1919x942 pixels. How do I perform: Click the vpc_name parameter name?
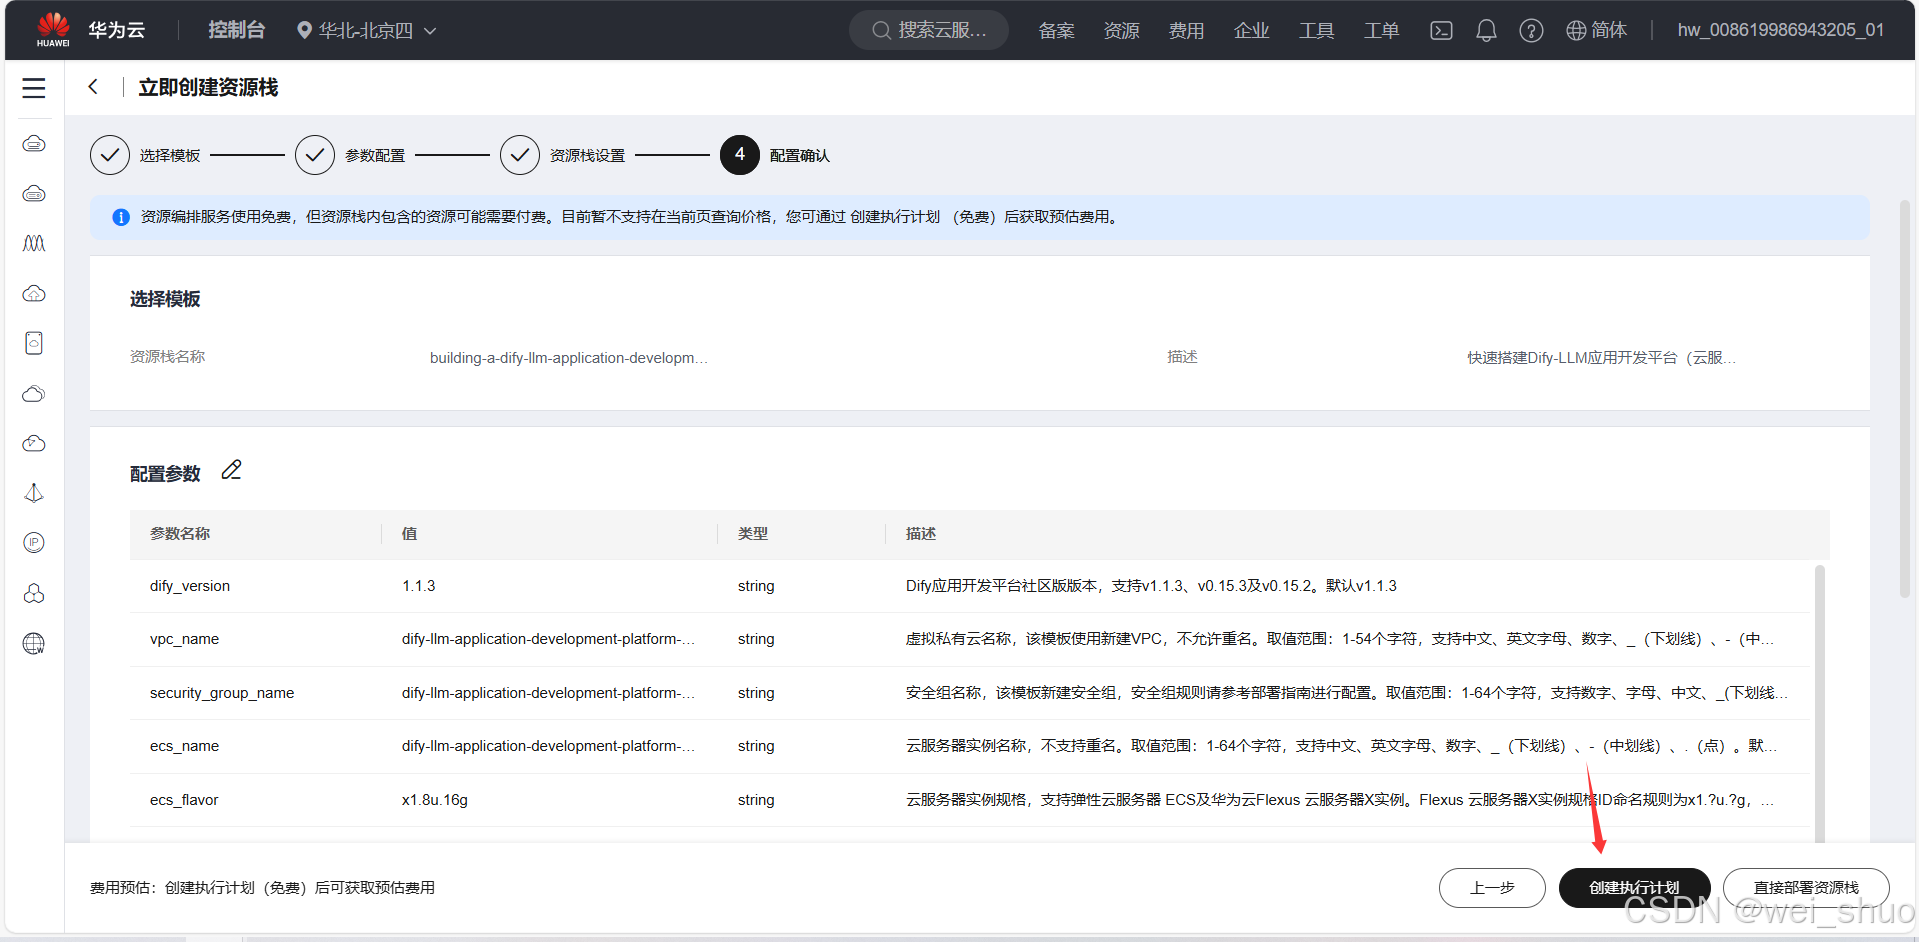coord(184,639)
